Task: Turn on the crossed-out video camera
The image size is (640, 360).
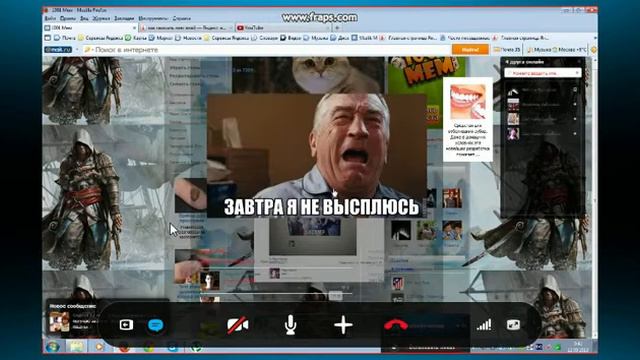Action: (238, 325)
